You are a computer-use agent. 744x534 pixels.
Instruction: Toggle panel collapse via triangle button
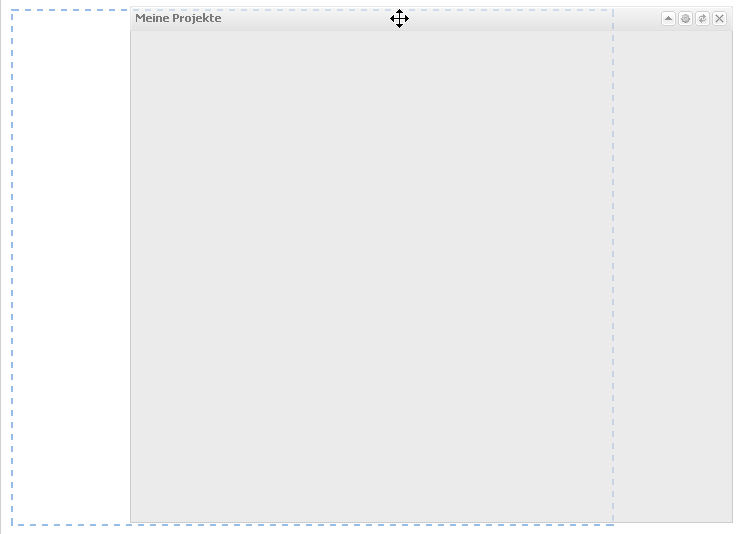click(668, 19)
